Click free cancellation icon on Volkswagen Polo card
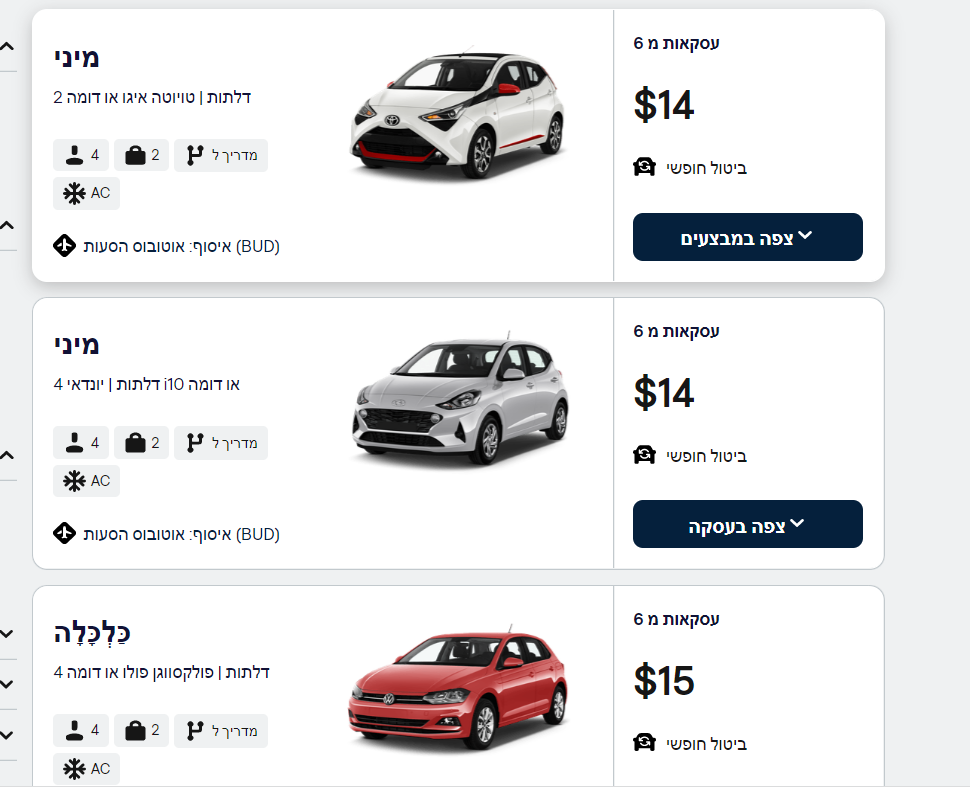Screen dimensions: 970x788 pyautogui.click(x=645, y=743)
